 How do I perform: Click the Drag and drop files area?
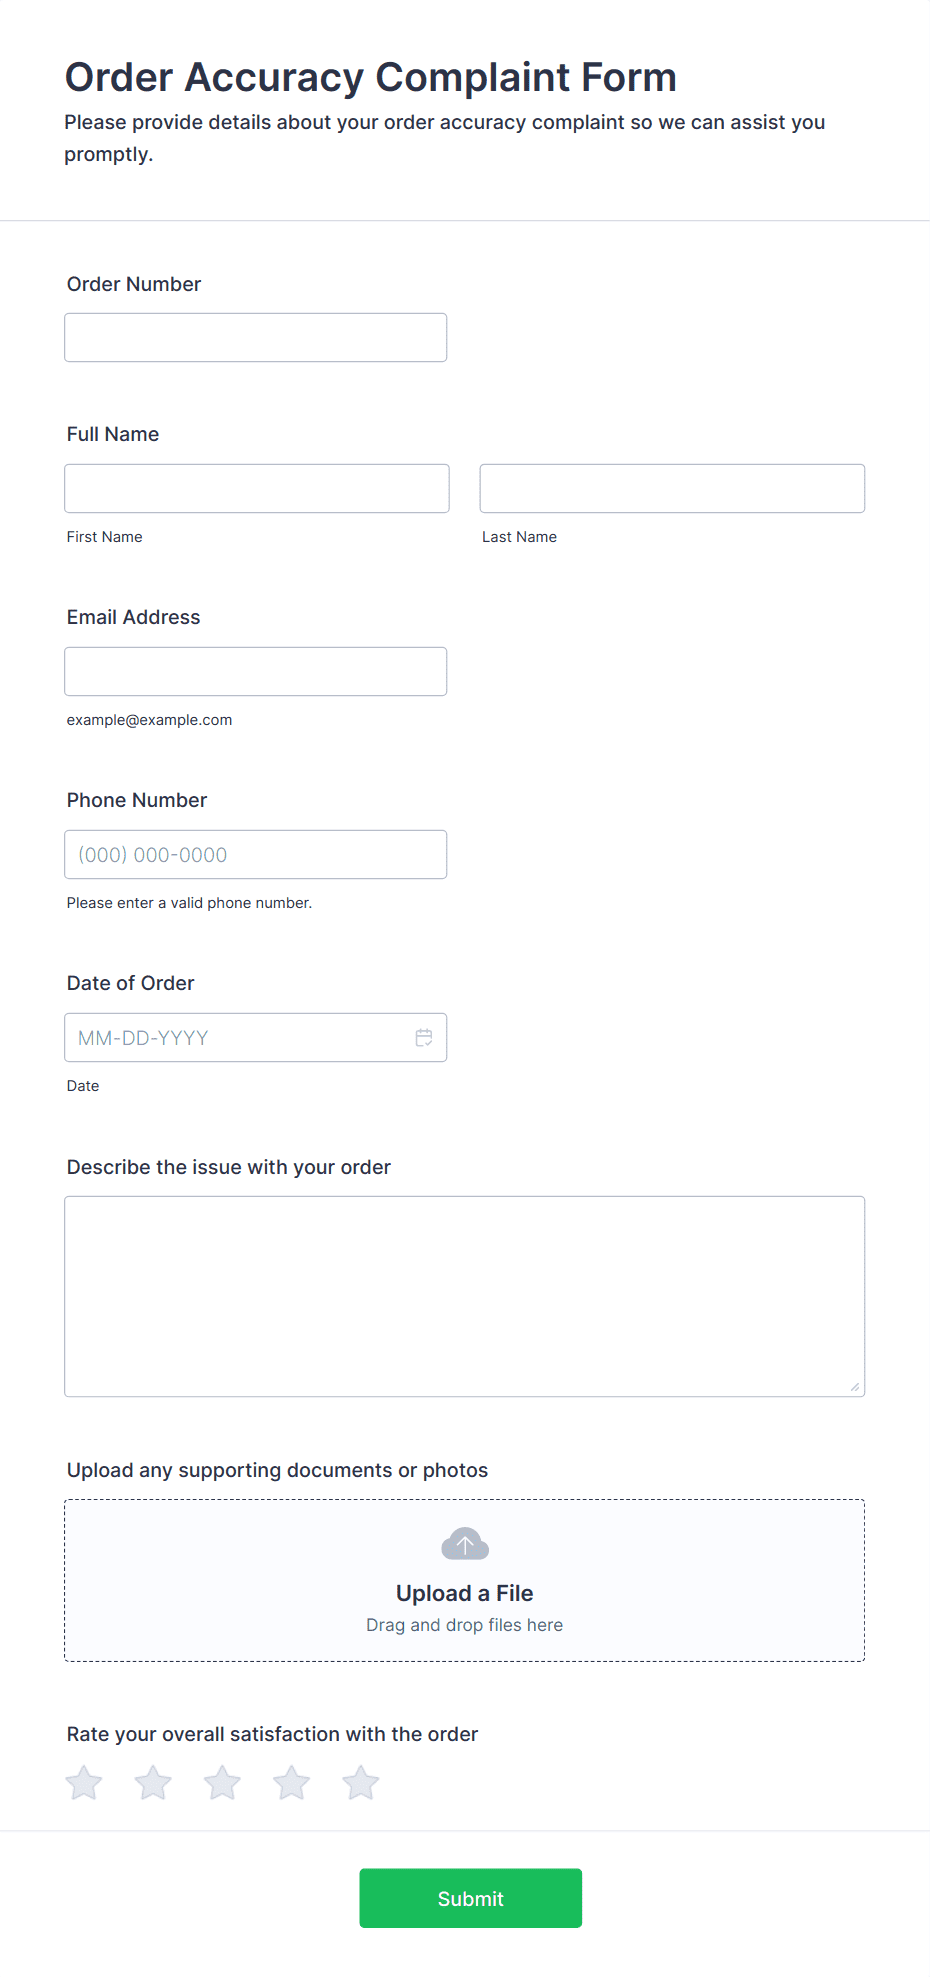[x=465, y=1581]
